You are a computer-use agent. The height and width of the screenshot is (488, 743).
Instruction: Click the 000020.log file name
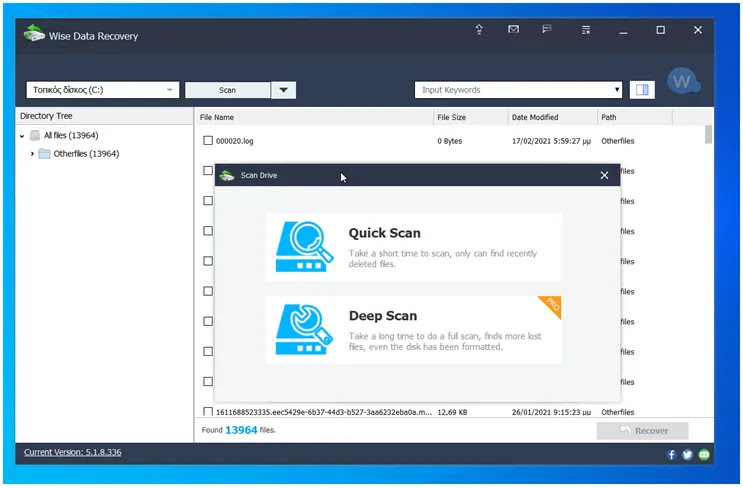pyautogui.click(x=235, y=141)
